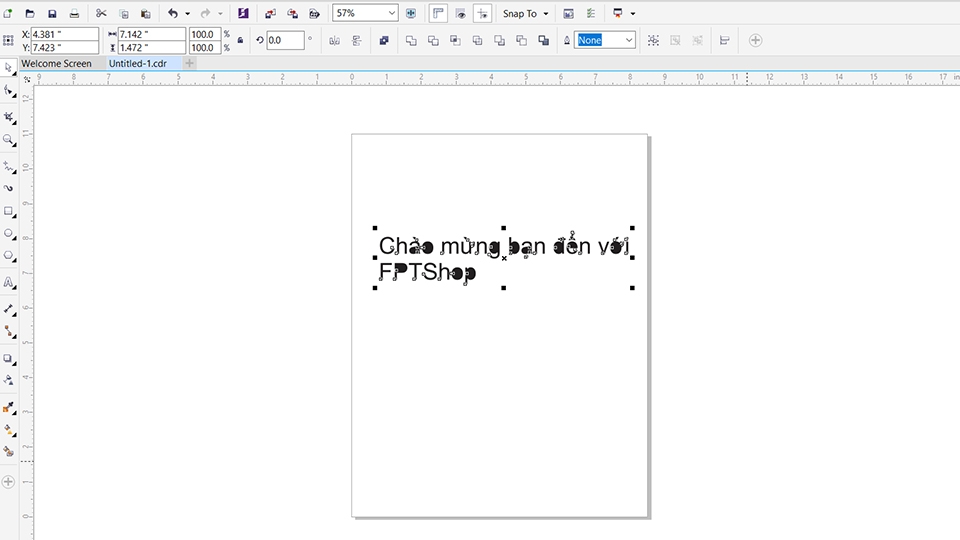
Task: Select the Zoom tool
Action: (9, 140)
